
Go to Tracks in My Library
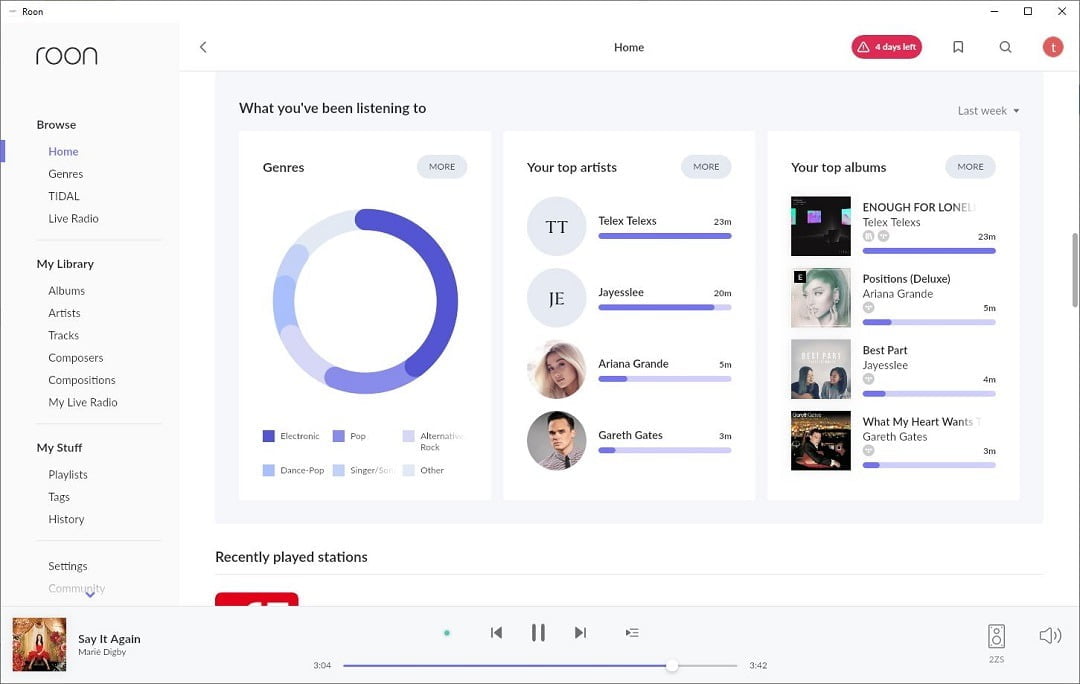[63, 335]
